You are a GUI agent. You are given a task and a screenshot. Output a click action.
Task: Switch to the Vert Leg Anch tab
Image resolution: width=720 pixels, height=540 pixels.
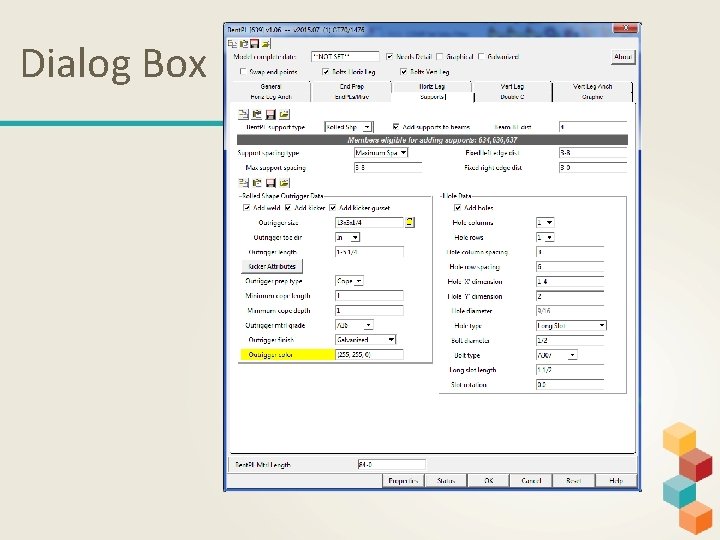pyautogui.click(x=592, y=86)
